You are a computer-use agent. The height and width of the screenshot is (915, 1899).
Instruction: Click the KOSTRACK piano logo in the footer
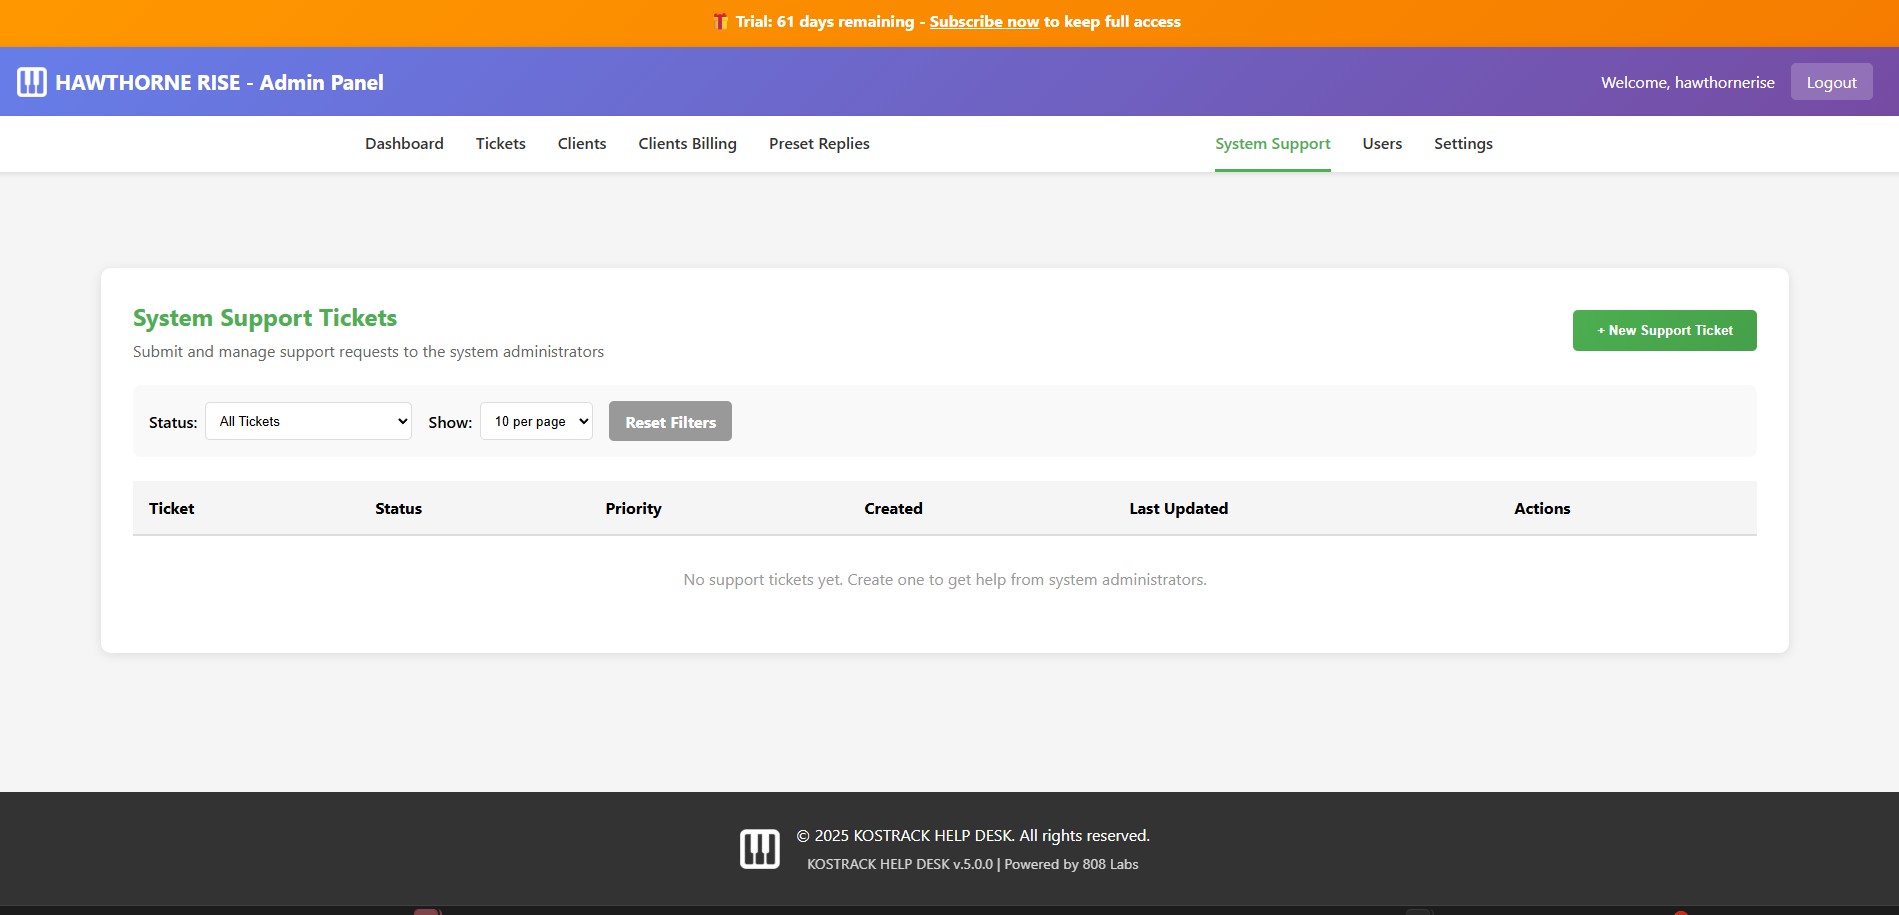759,847
